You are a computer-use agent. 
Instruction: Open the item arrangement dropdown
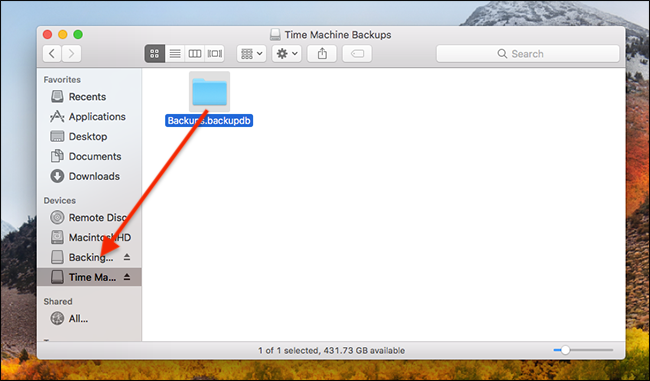252,53
